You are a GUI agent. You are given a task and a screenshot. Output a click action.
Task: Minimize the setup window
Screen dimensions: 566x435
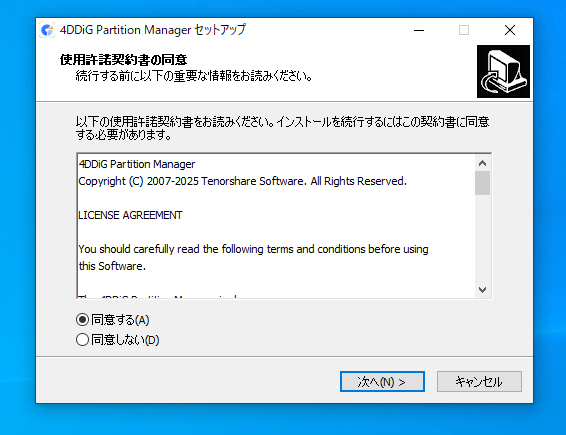click(x=419, y=30)
